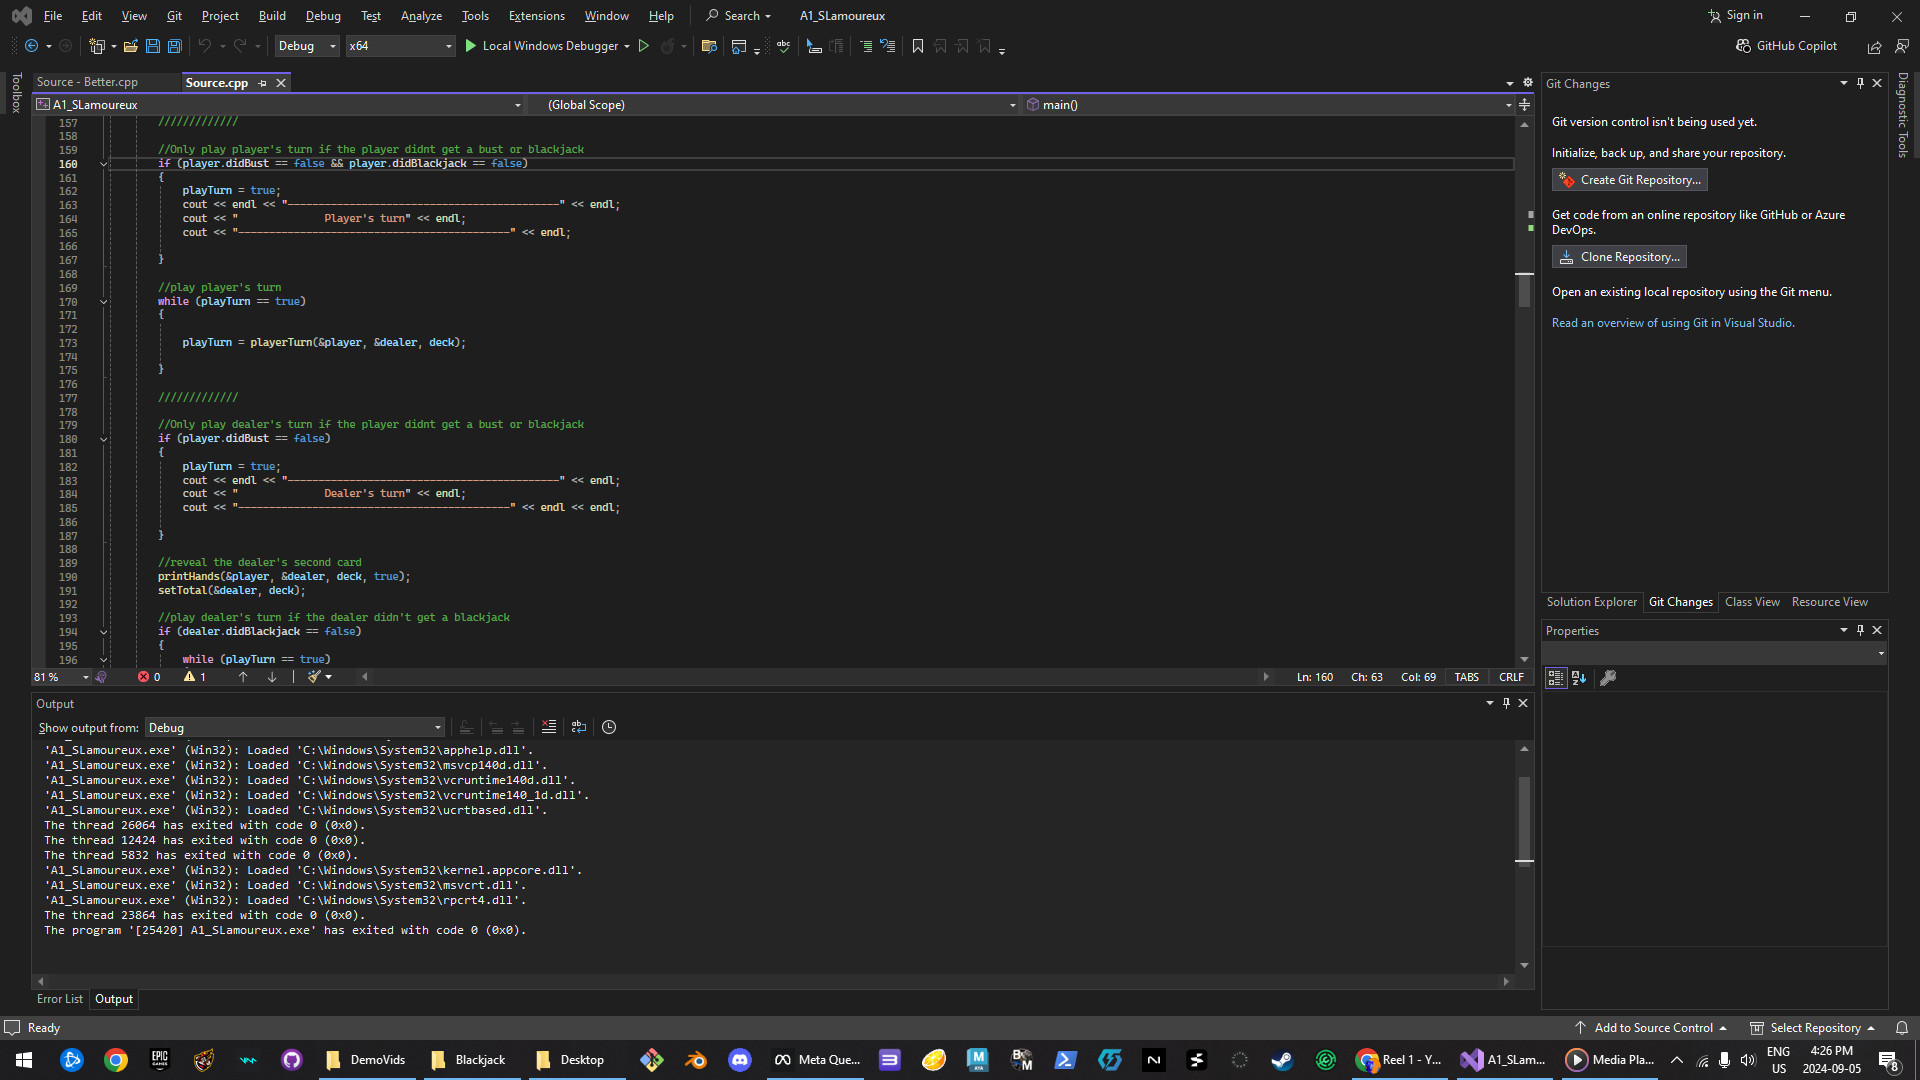Switch to the Solution Explorer tab
1920x1080 pixels.
[1591, 602]
